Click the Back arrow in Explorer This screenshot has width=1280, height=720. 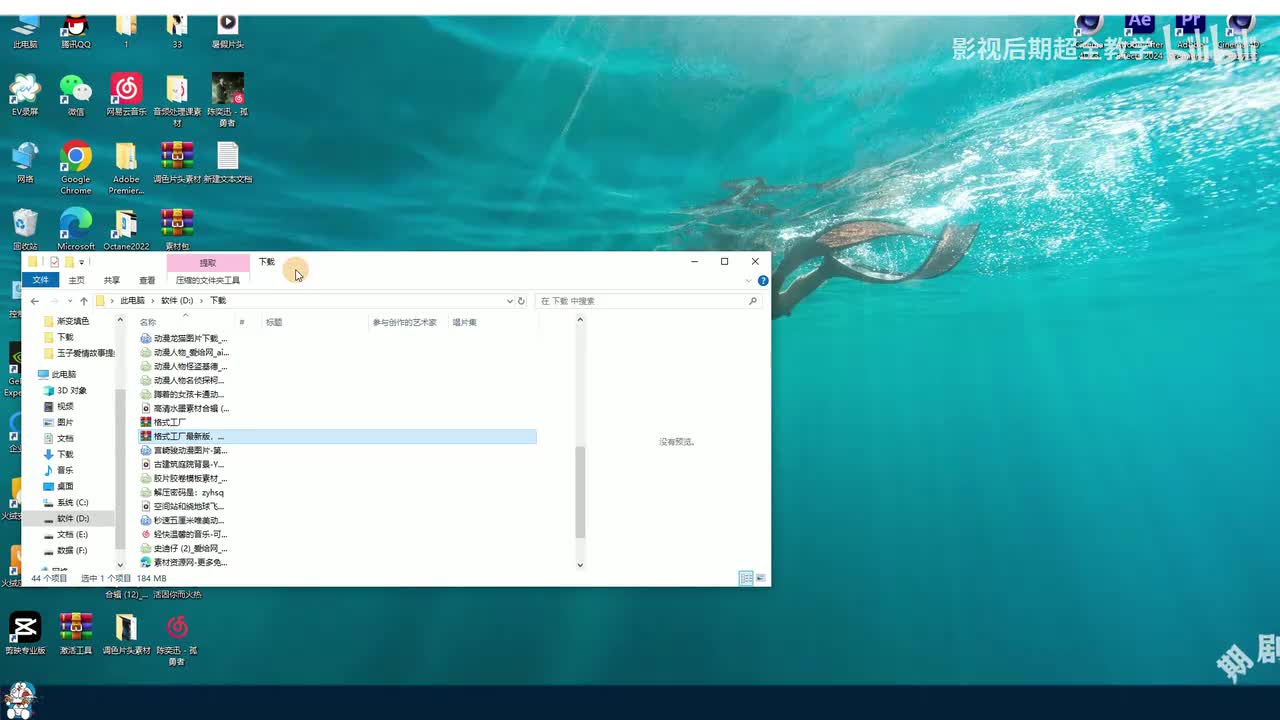click(35, 301)
